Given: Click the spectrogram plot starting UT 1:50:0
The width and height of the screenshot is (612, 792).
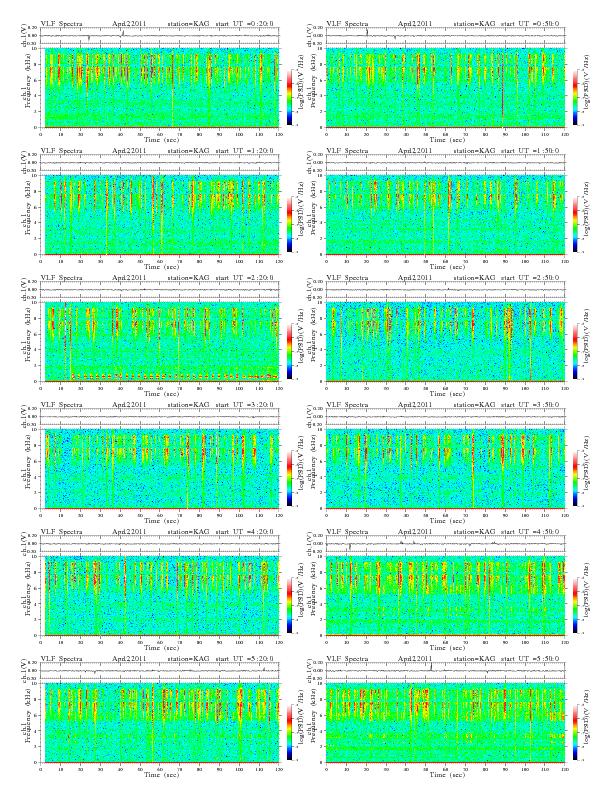Looking at the screenshot, I should point(445,215).
